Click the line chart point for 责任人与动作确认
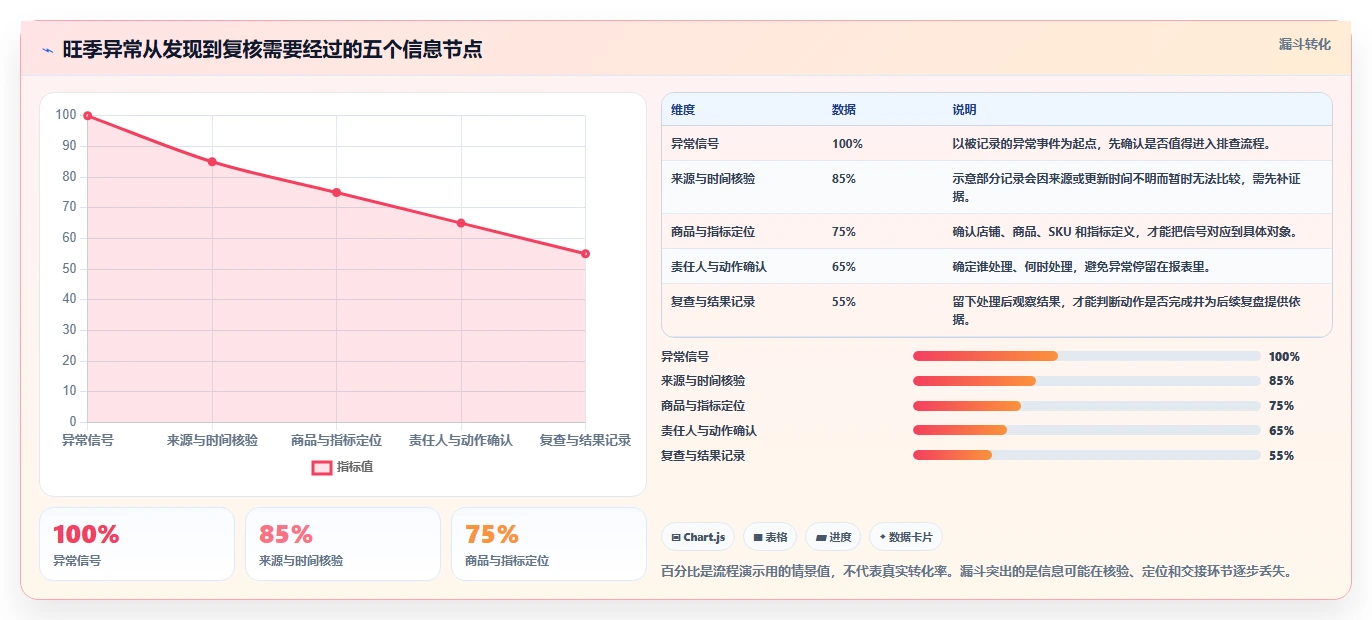1372x620 pixels. 461,223
